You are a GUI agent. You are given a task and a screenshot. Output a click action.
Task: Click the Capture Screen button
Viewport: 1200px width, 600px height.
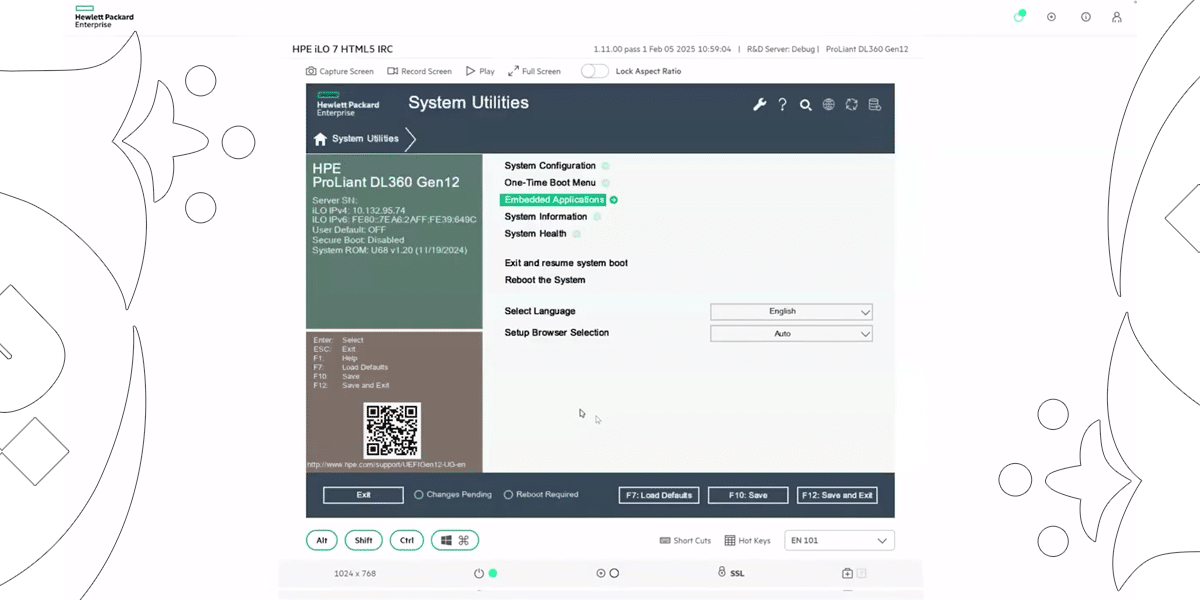click(340, 72)
